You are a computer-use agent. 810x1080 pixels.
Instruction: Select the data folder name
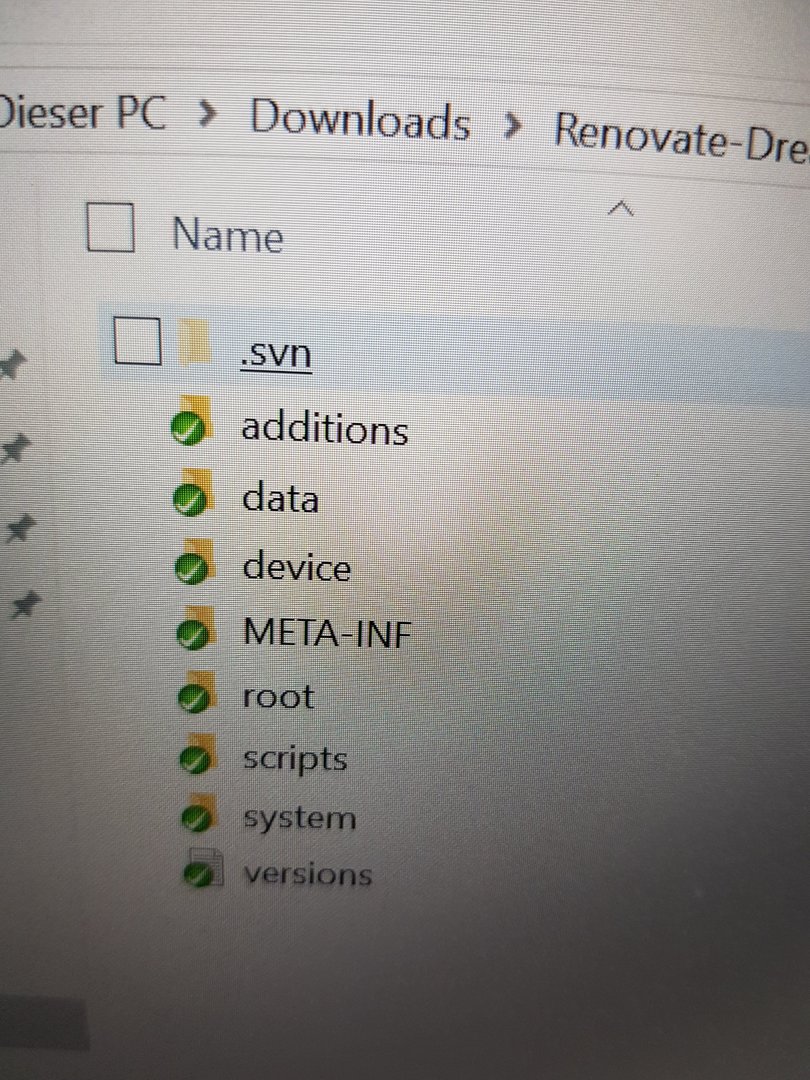pos(280,497)
